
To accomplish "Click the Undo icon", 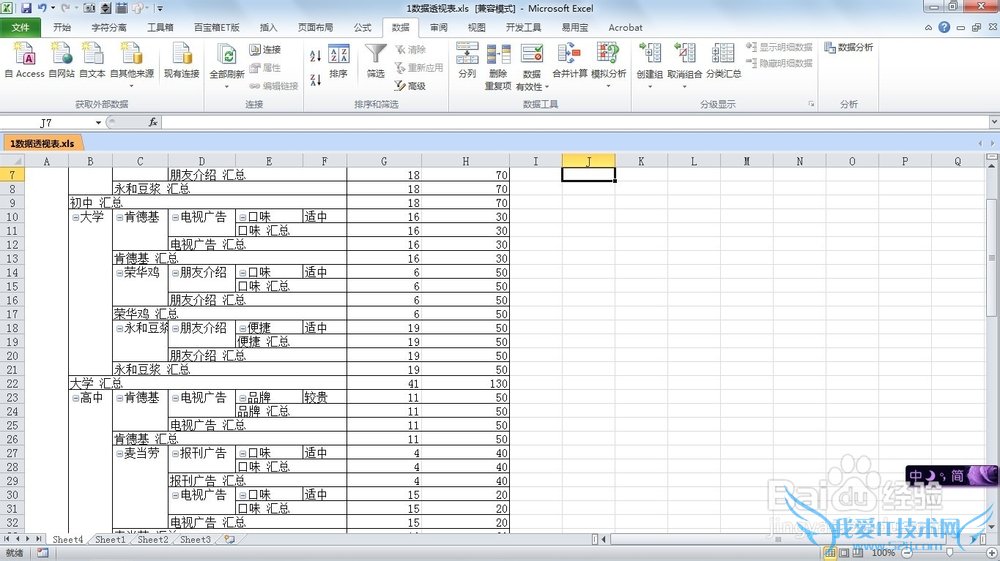I will pyautogui.click(x=42, y=8).
